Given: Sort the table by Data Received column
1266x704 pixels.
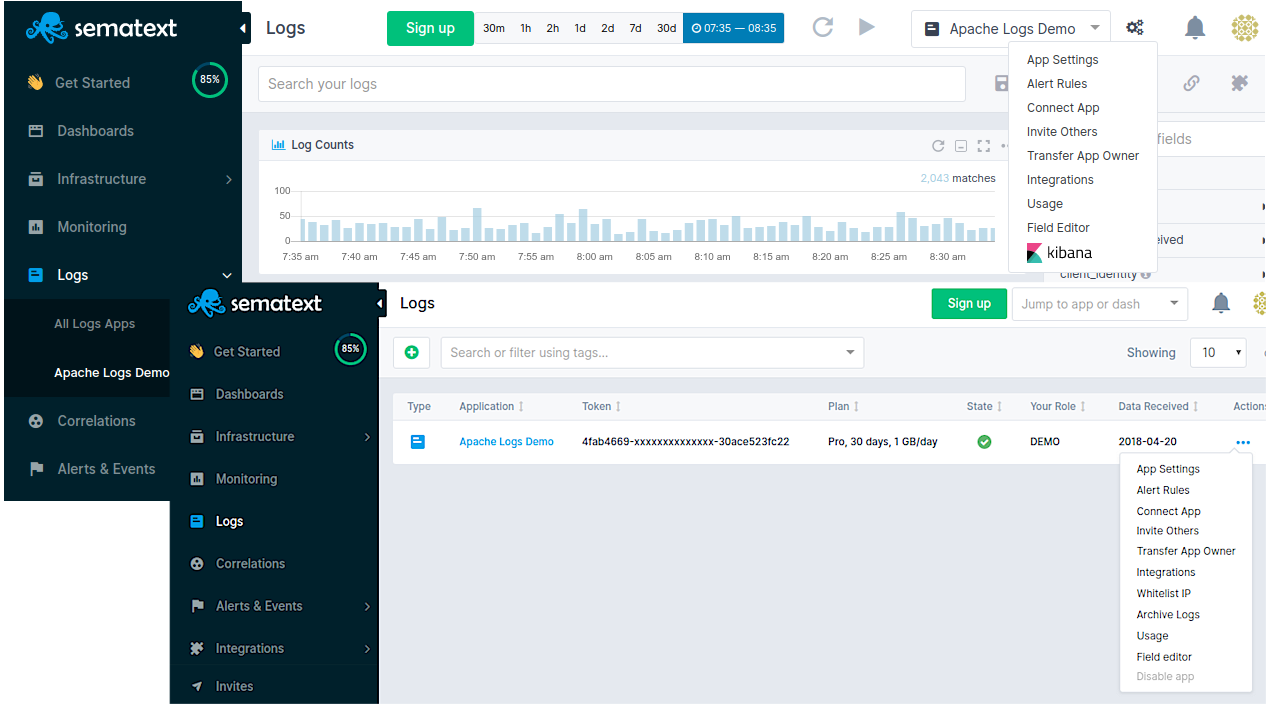Looking at the screenshot, I should pyautogui.click(x=1158, y=407).
